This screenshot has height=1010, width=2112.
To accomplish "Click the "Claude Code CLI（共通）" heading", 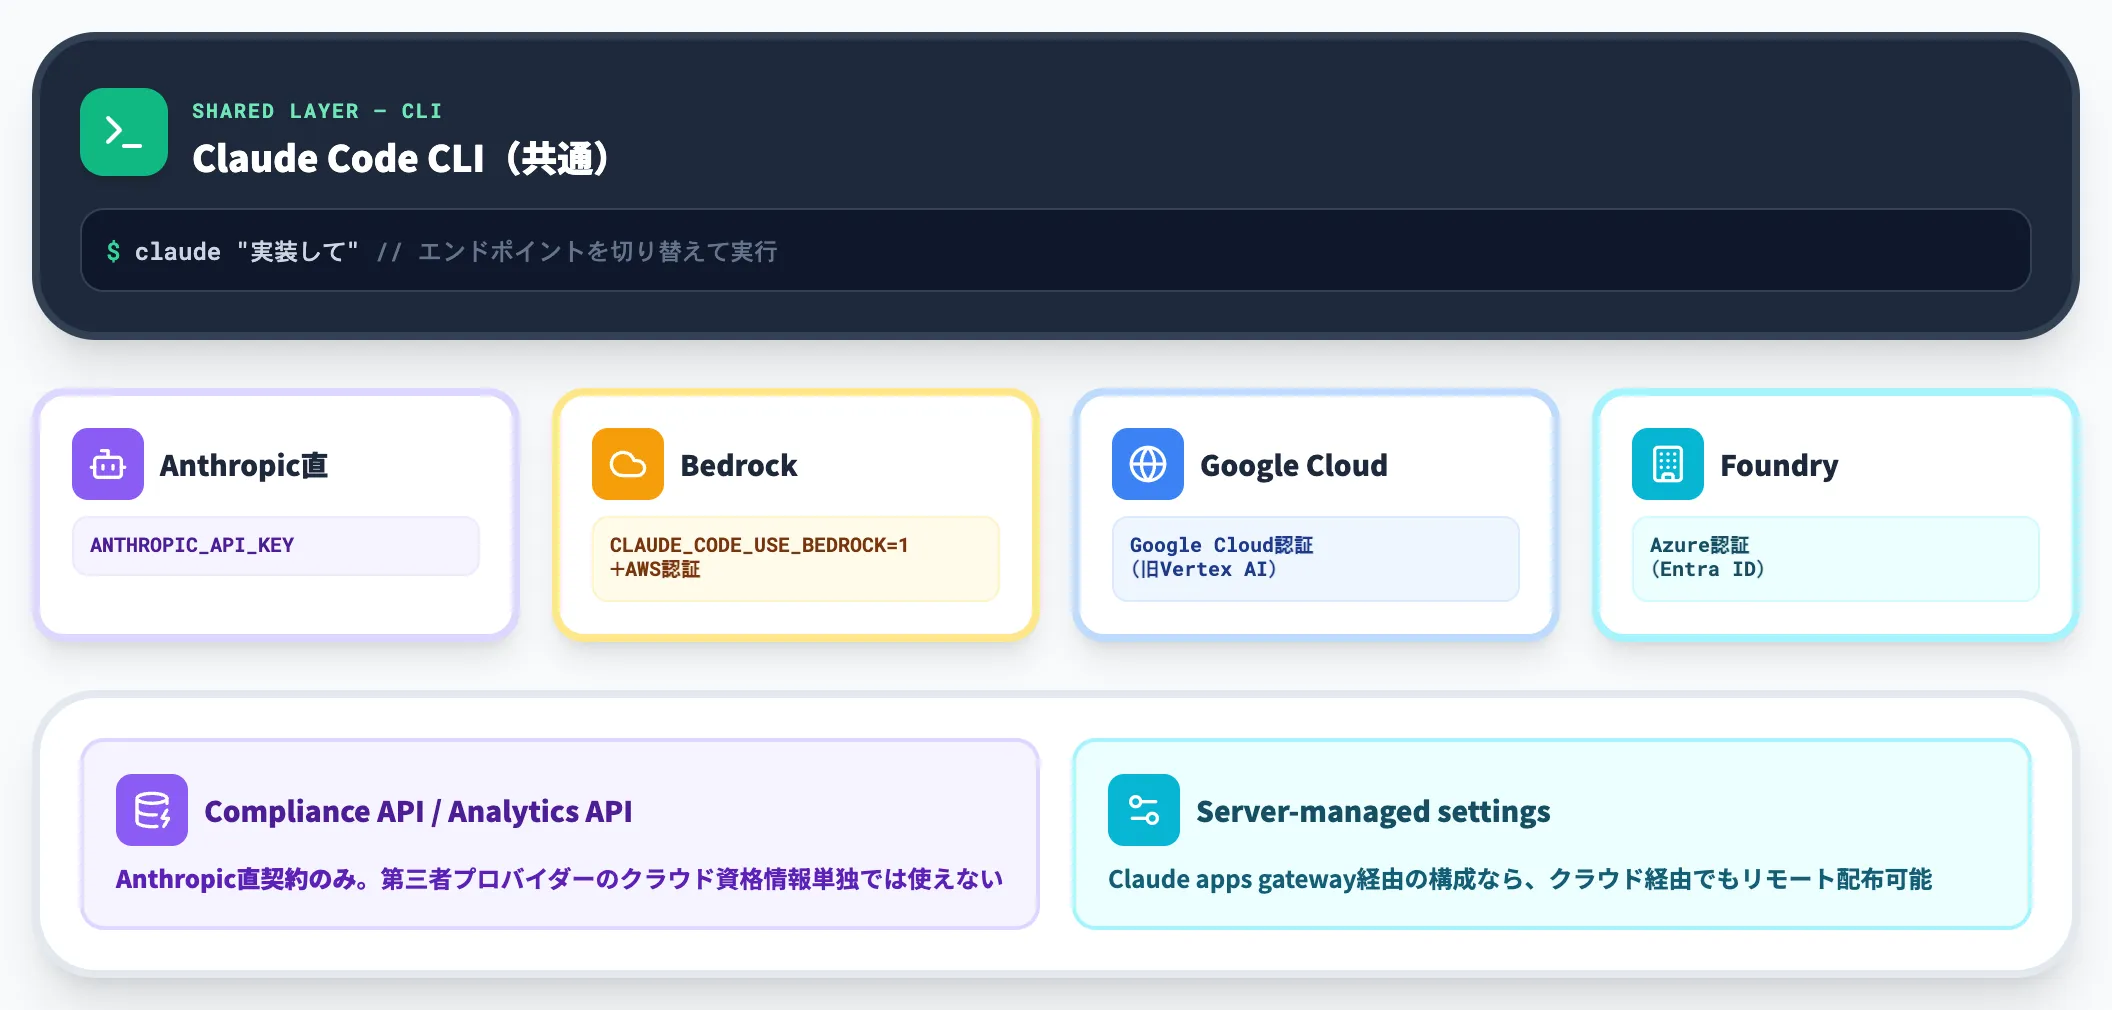I will (401, 158).
